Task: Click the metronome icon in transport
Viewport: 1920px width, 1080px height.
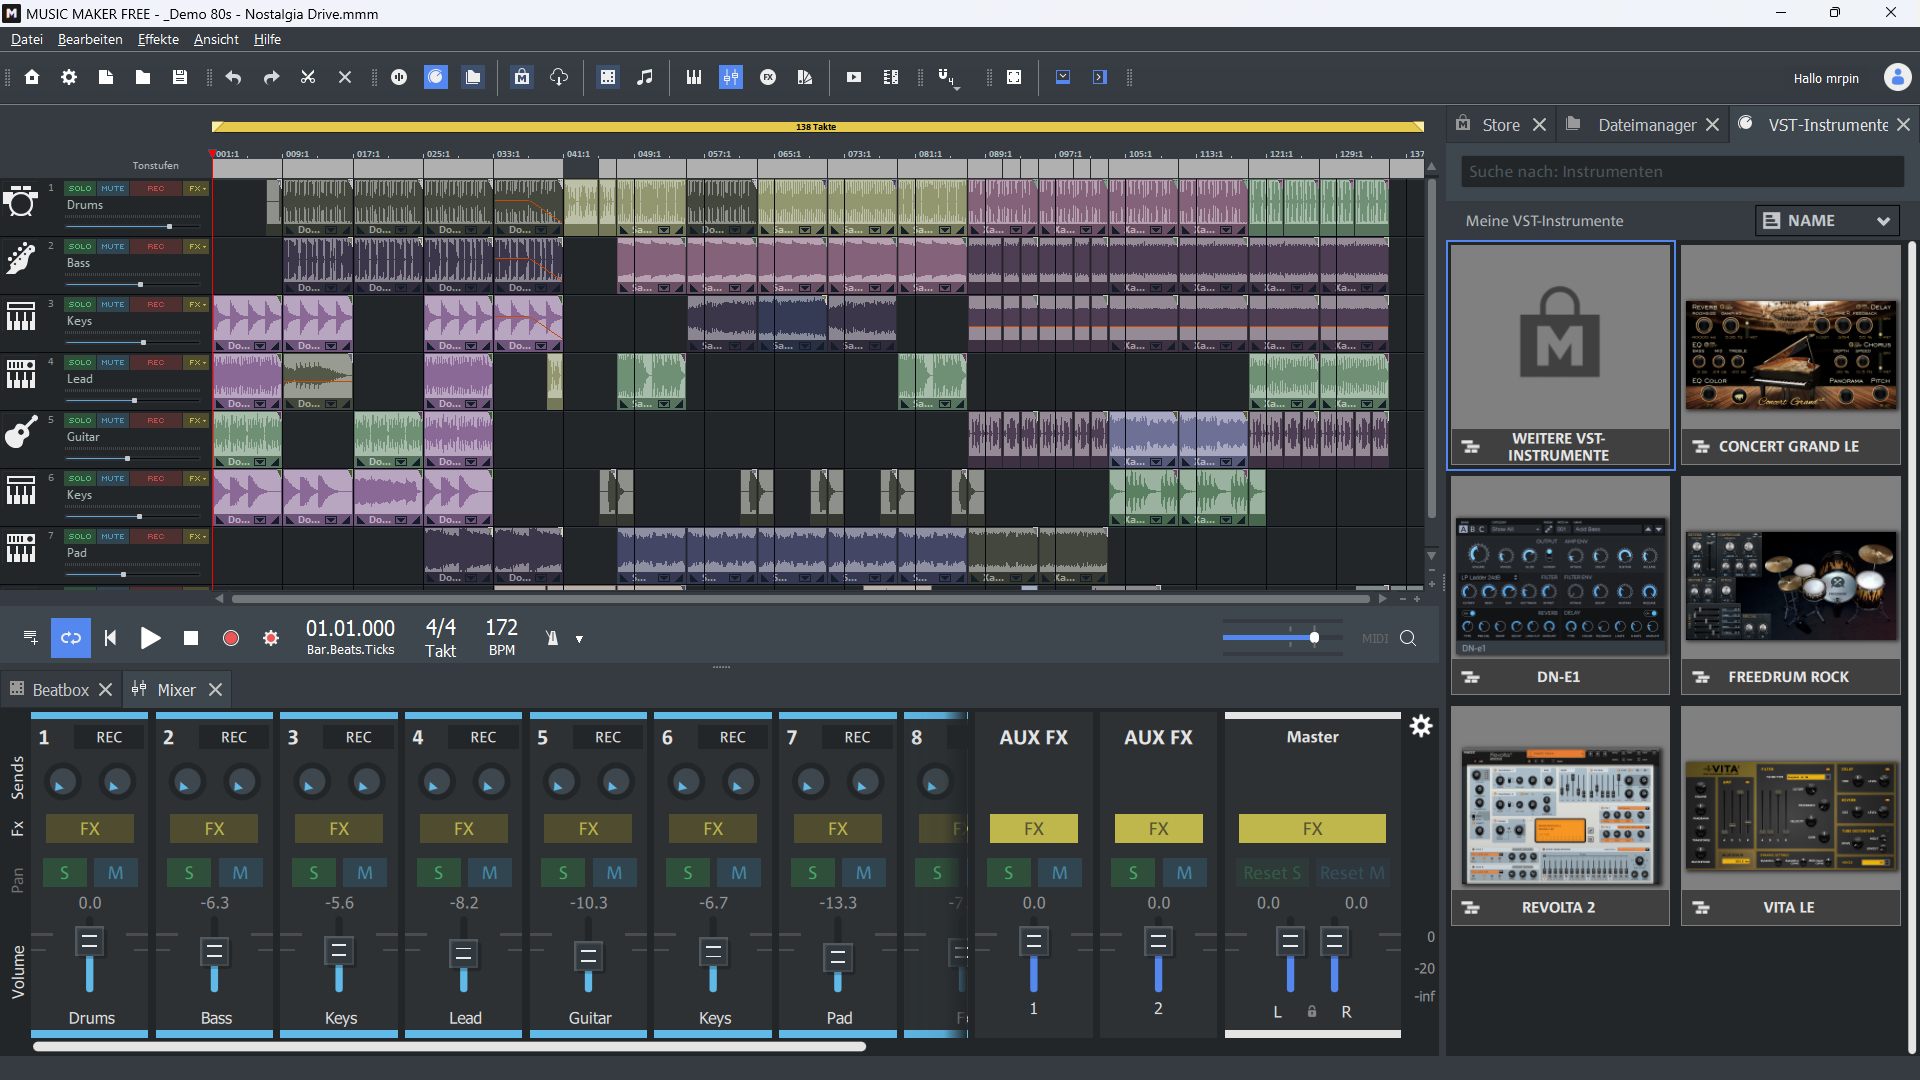Action: (x=552, y=638)
